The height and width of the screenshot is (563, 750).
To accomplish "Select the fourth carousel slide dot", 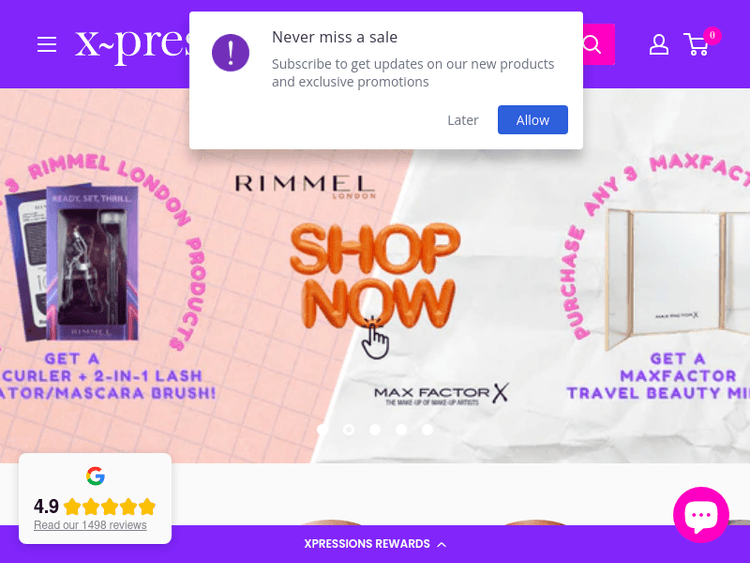I will tap(401, 430).
